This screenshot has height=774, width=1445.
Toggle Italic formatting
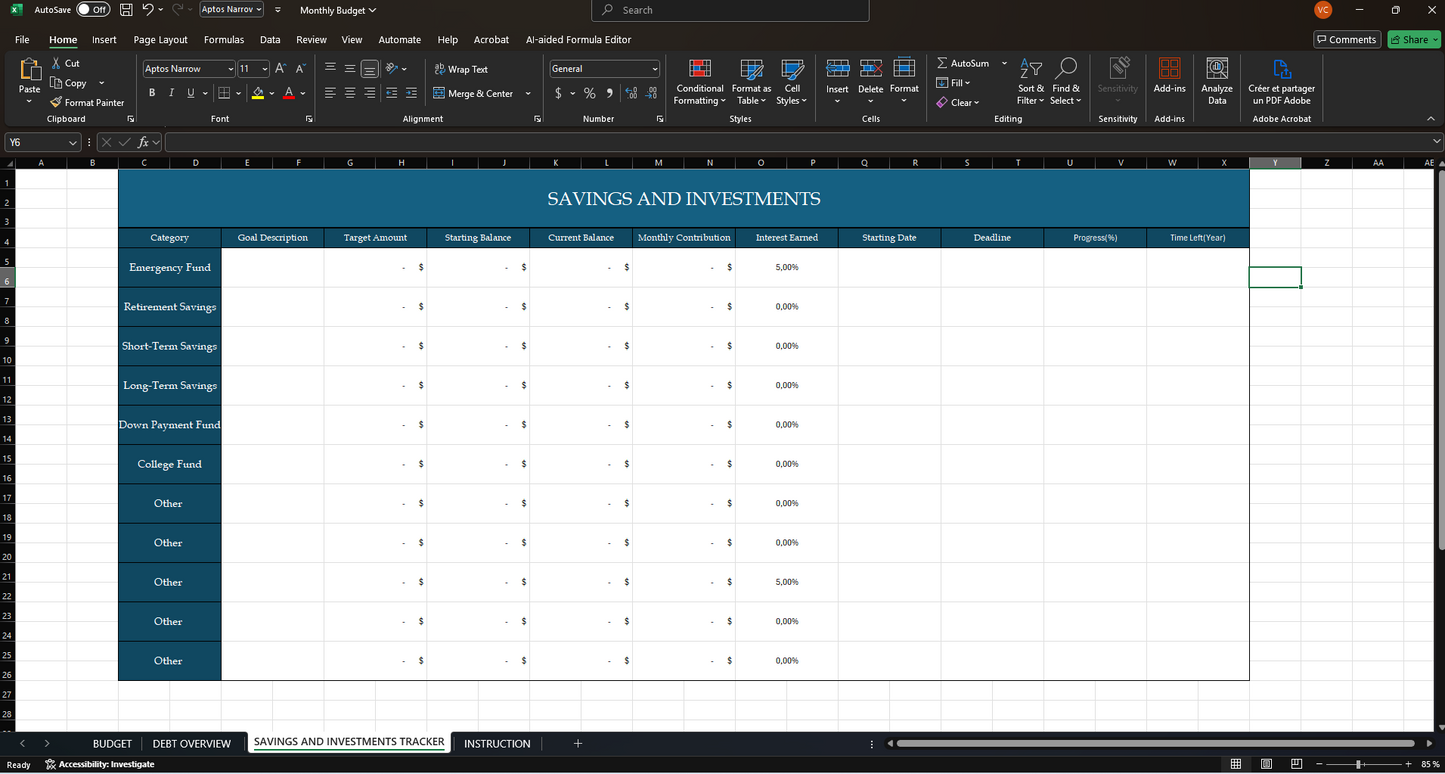pyautogui.click(x=171, y=93)
